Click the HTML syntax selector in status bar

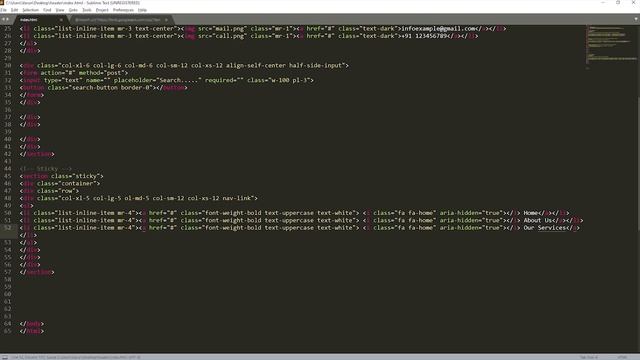click(x=622, y=357)
